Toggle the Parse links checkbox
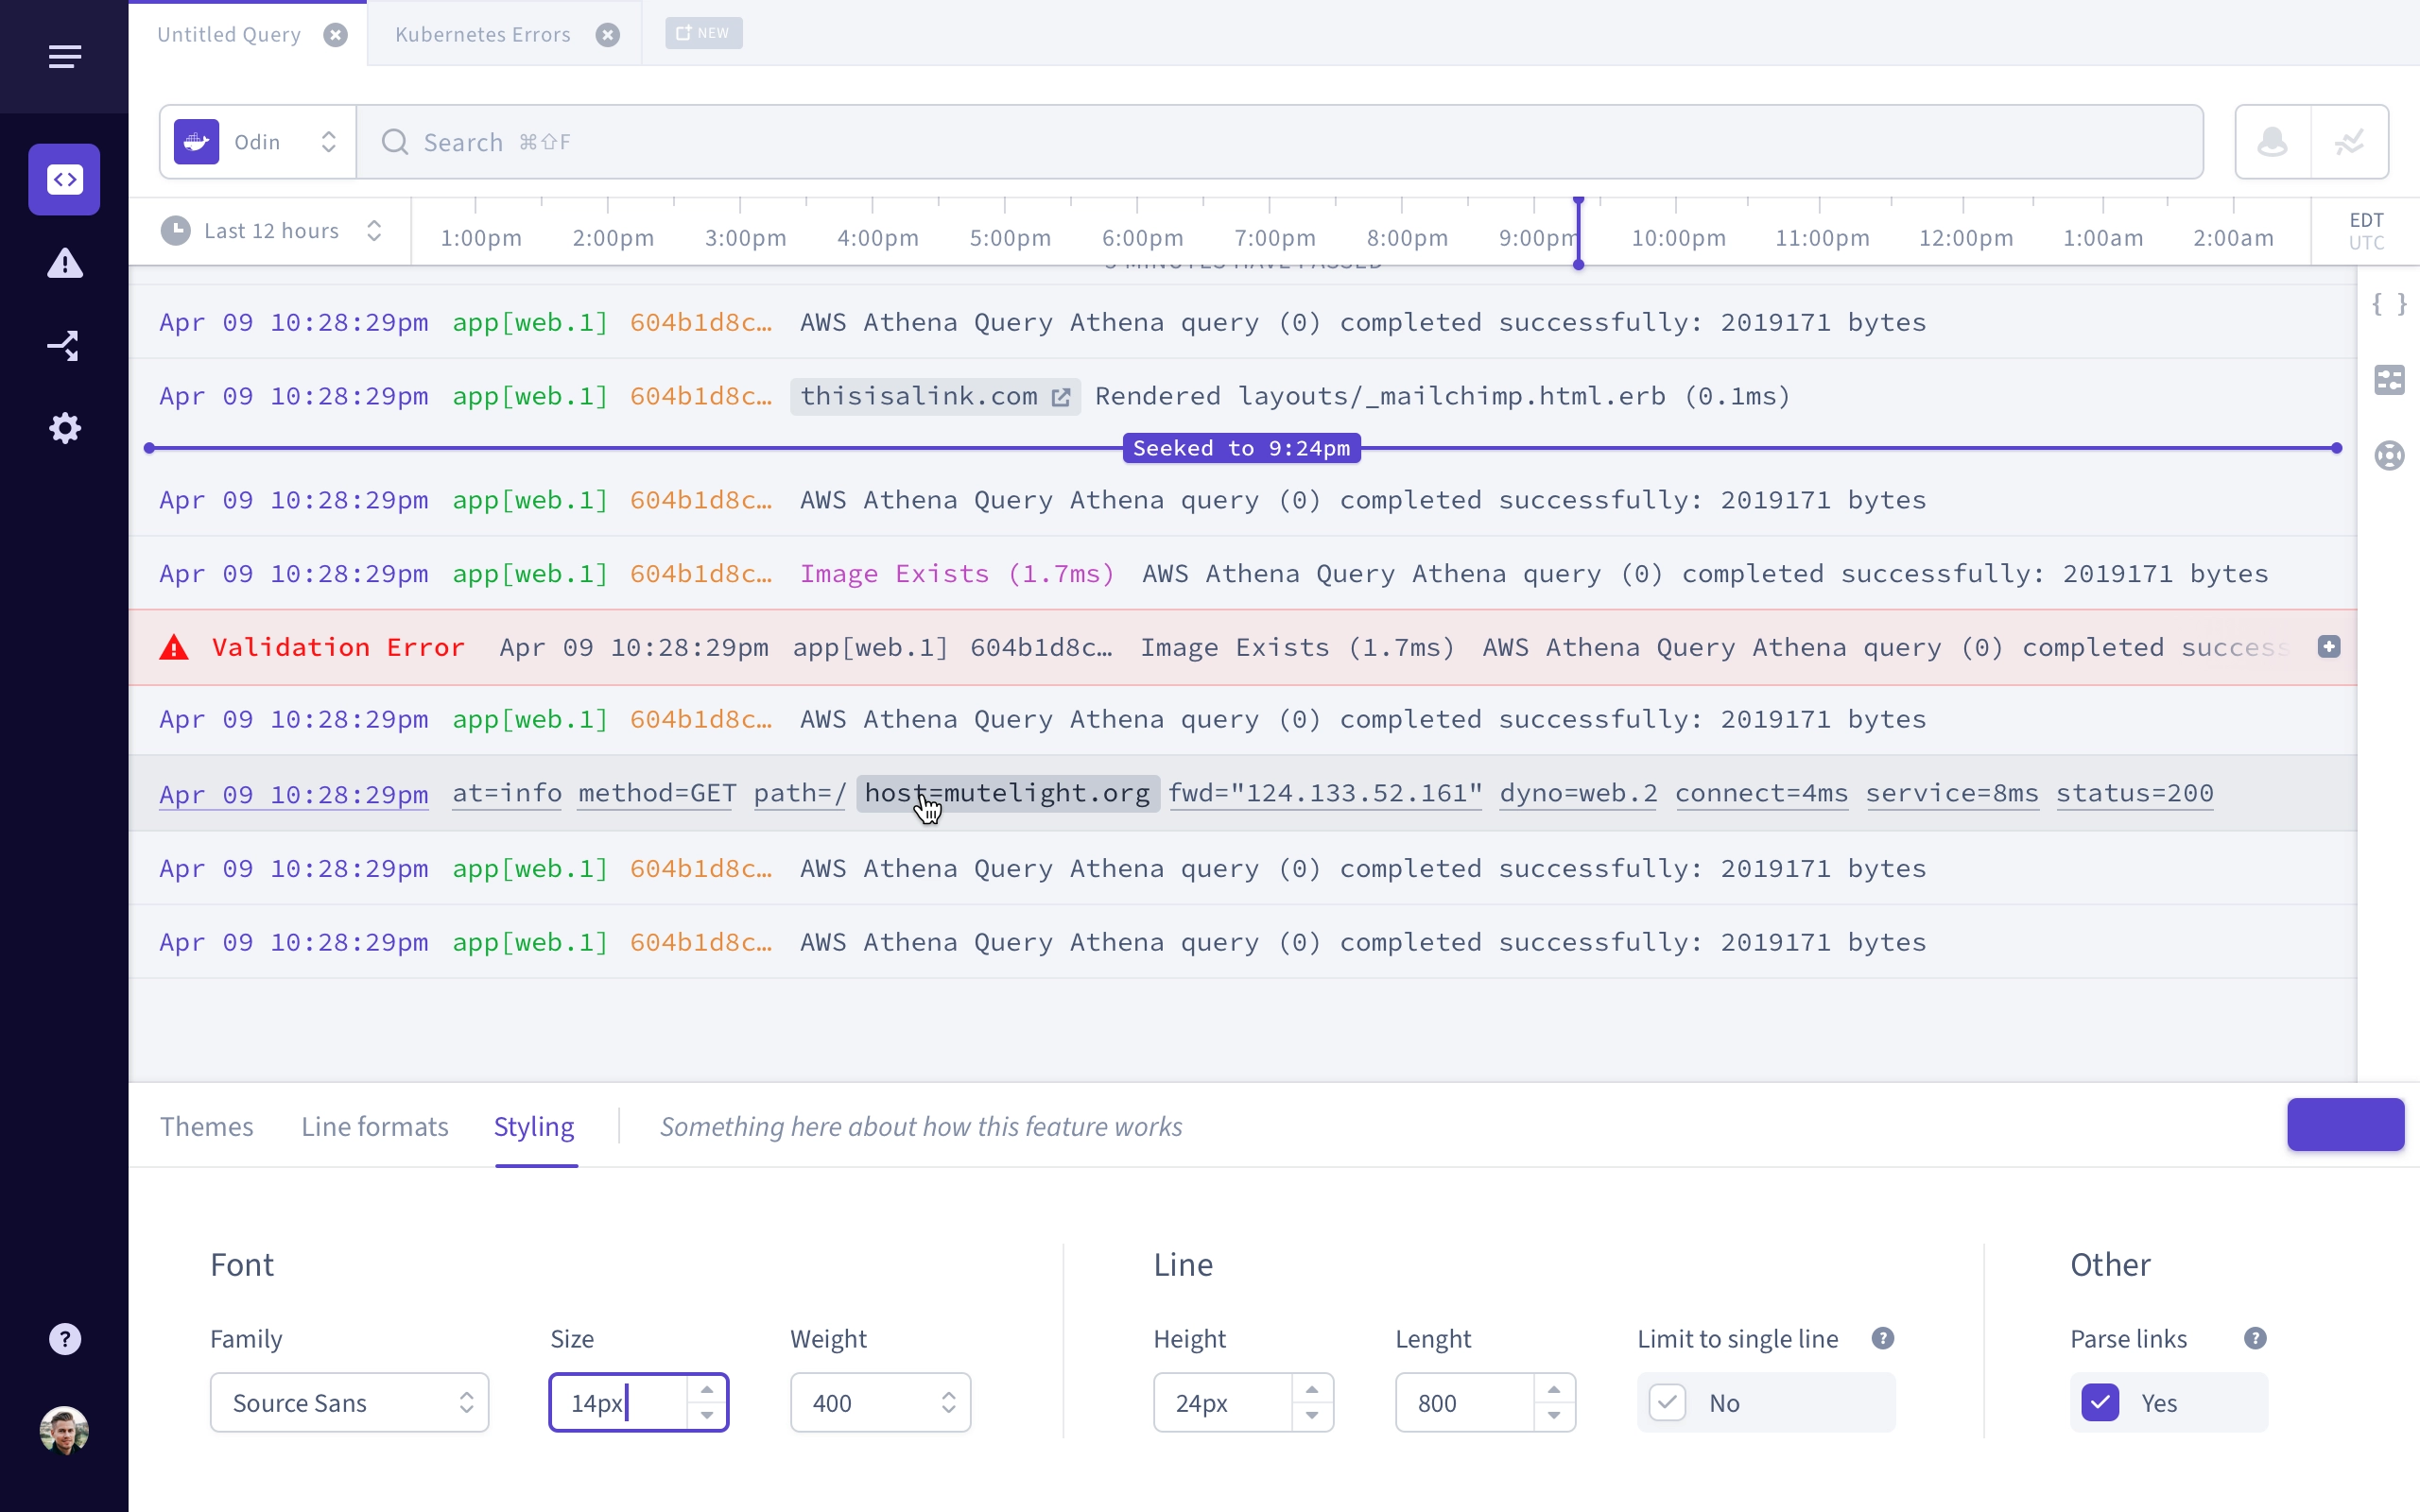2420x1512 pixels. tap(2101, 1403)
